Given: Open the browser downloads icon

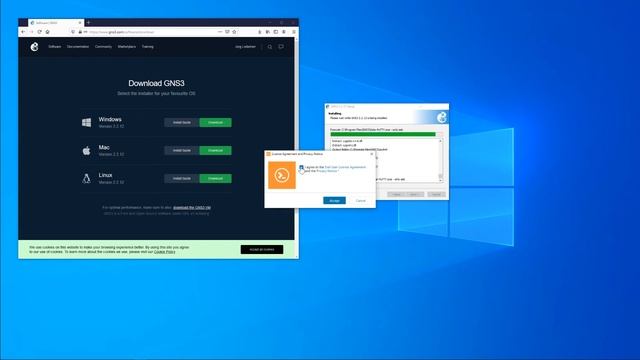Looking at the screenshot, I should 260,32.
